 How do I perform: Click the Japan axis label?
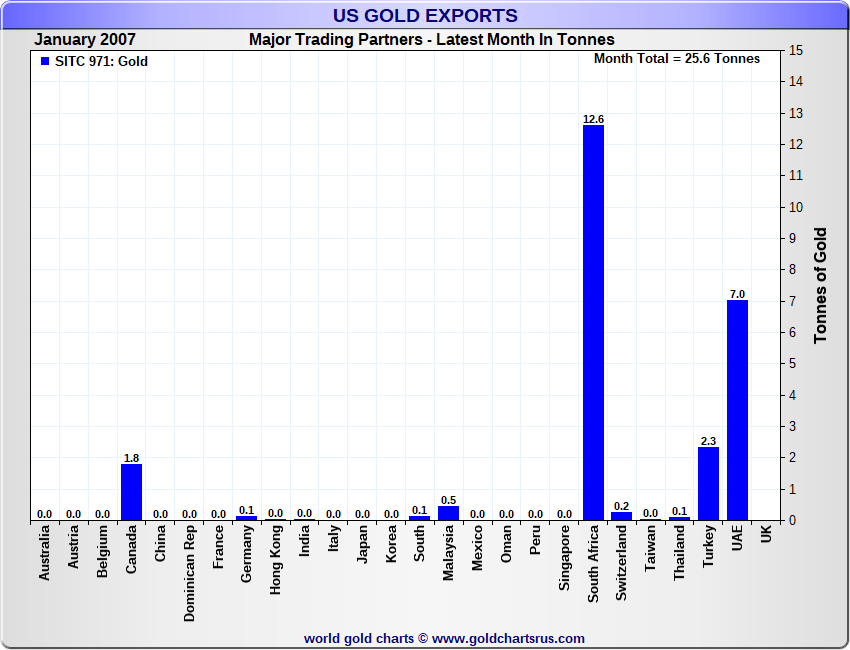coord(362,544)
